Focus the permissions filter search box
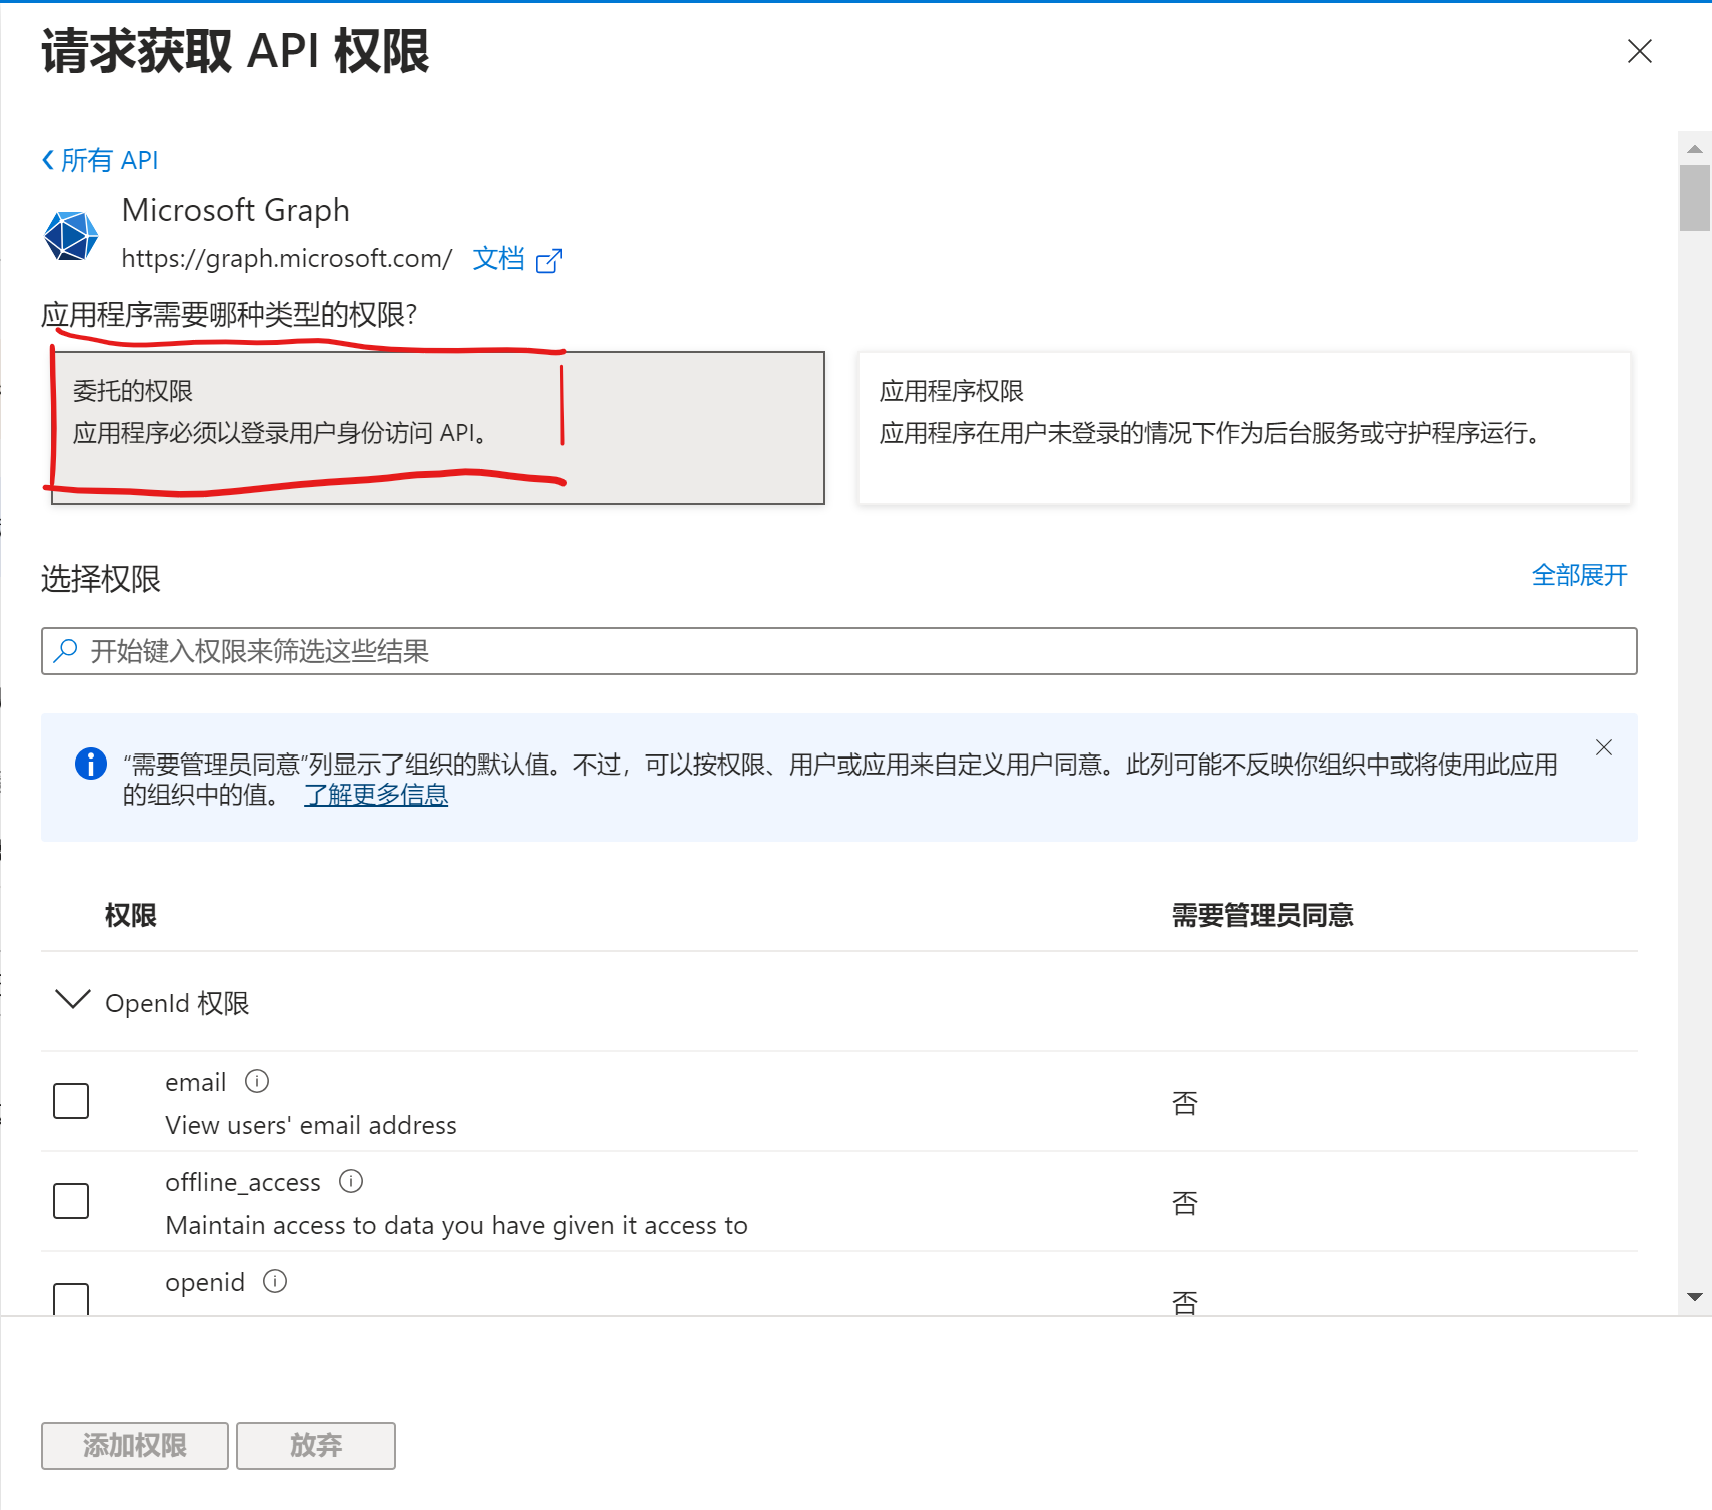 [839, 651]
